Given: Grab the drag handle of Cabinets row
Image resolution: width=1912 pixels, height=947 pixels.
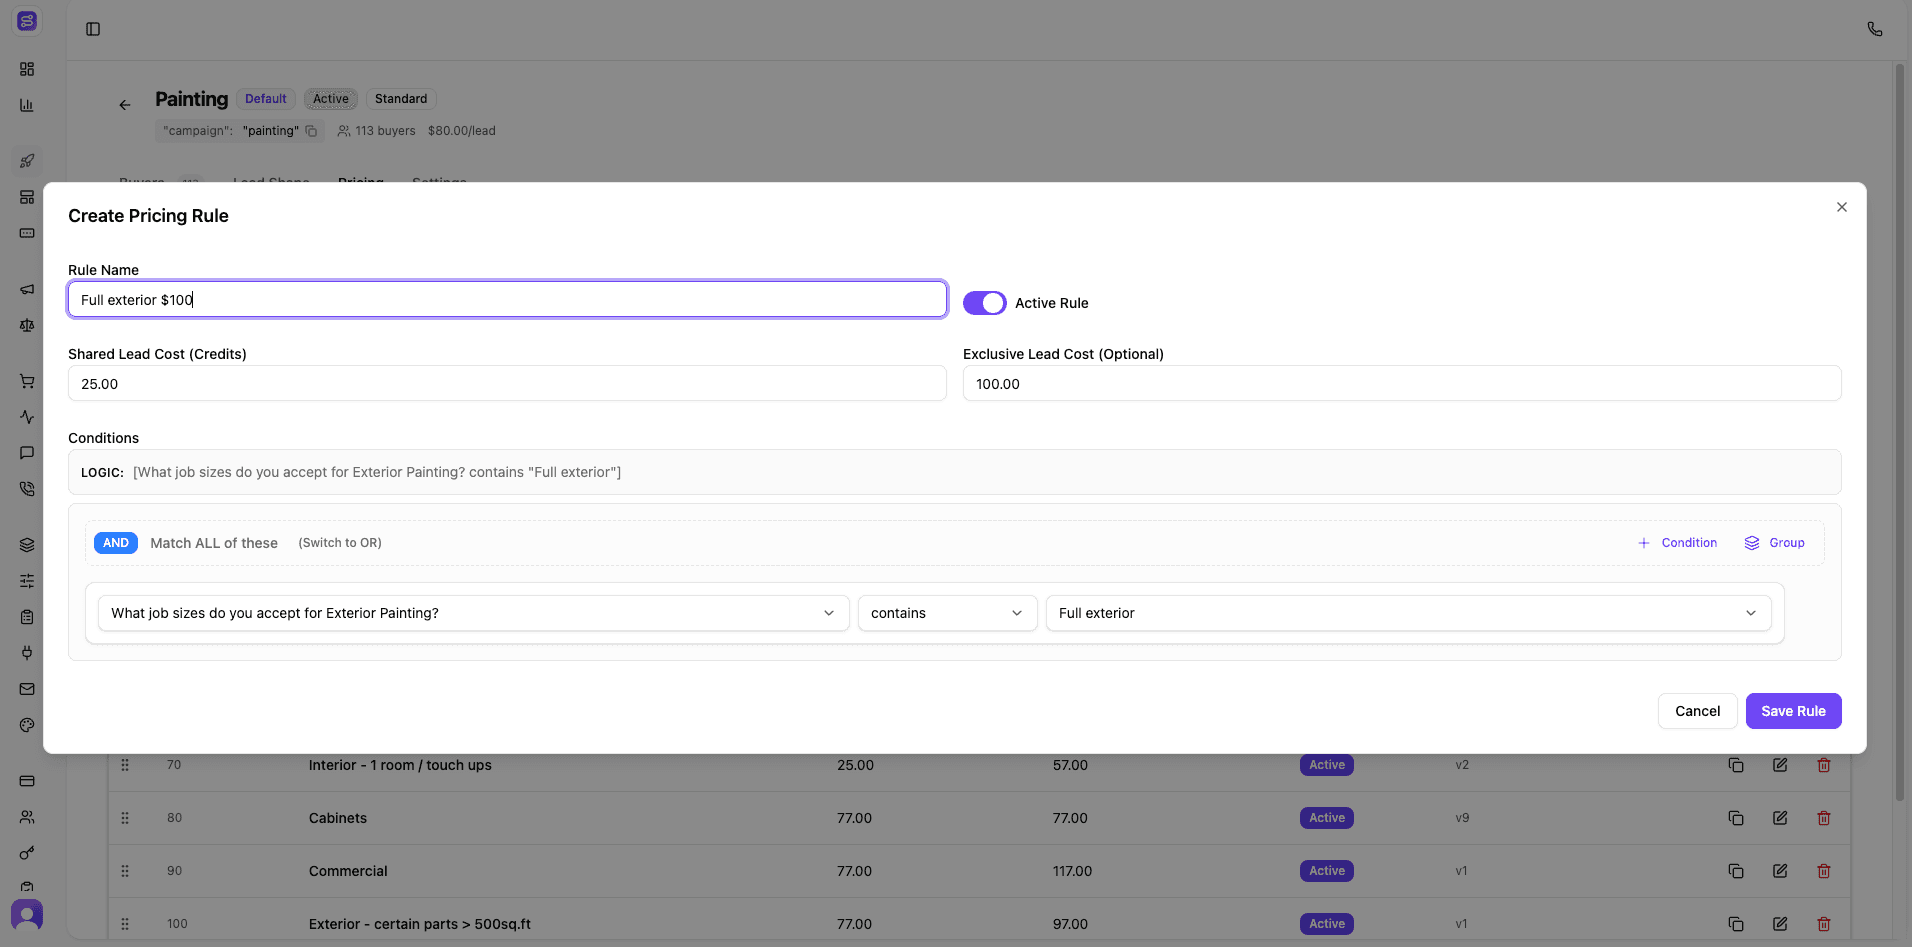Looking at the screenshot, I should click(x=125, y=818).
